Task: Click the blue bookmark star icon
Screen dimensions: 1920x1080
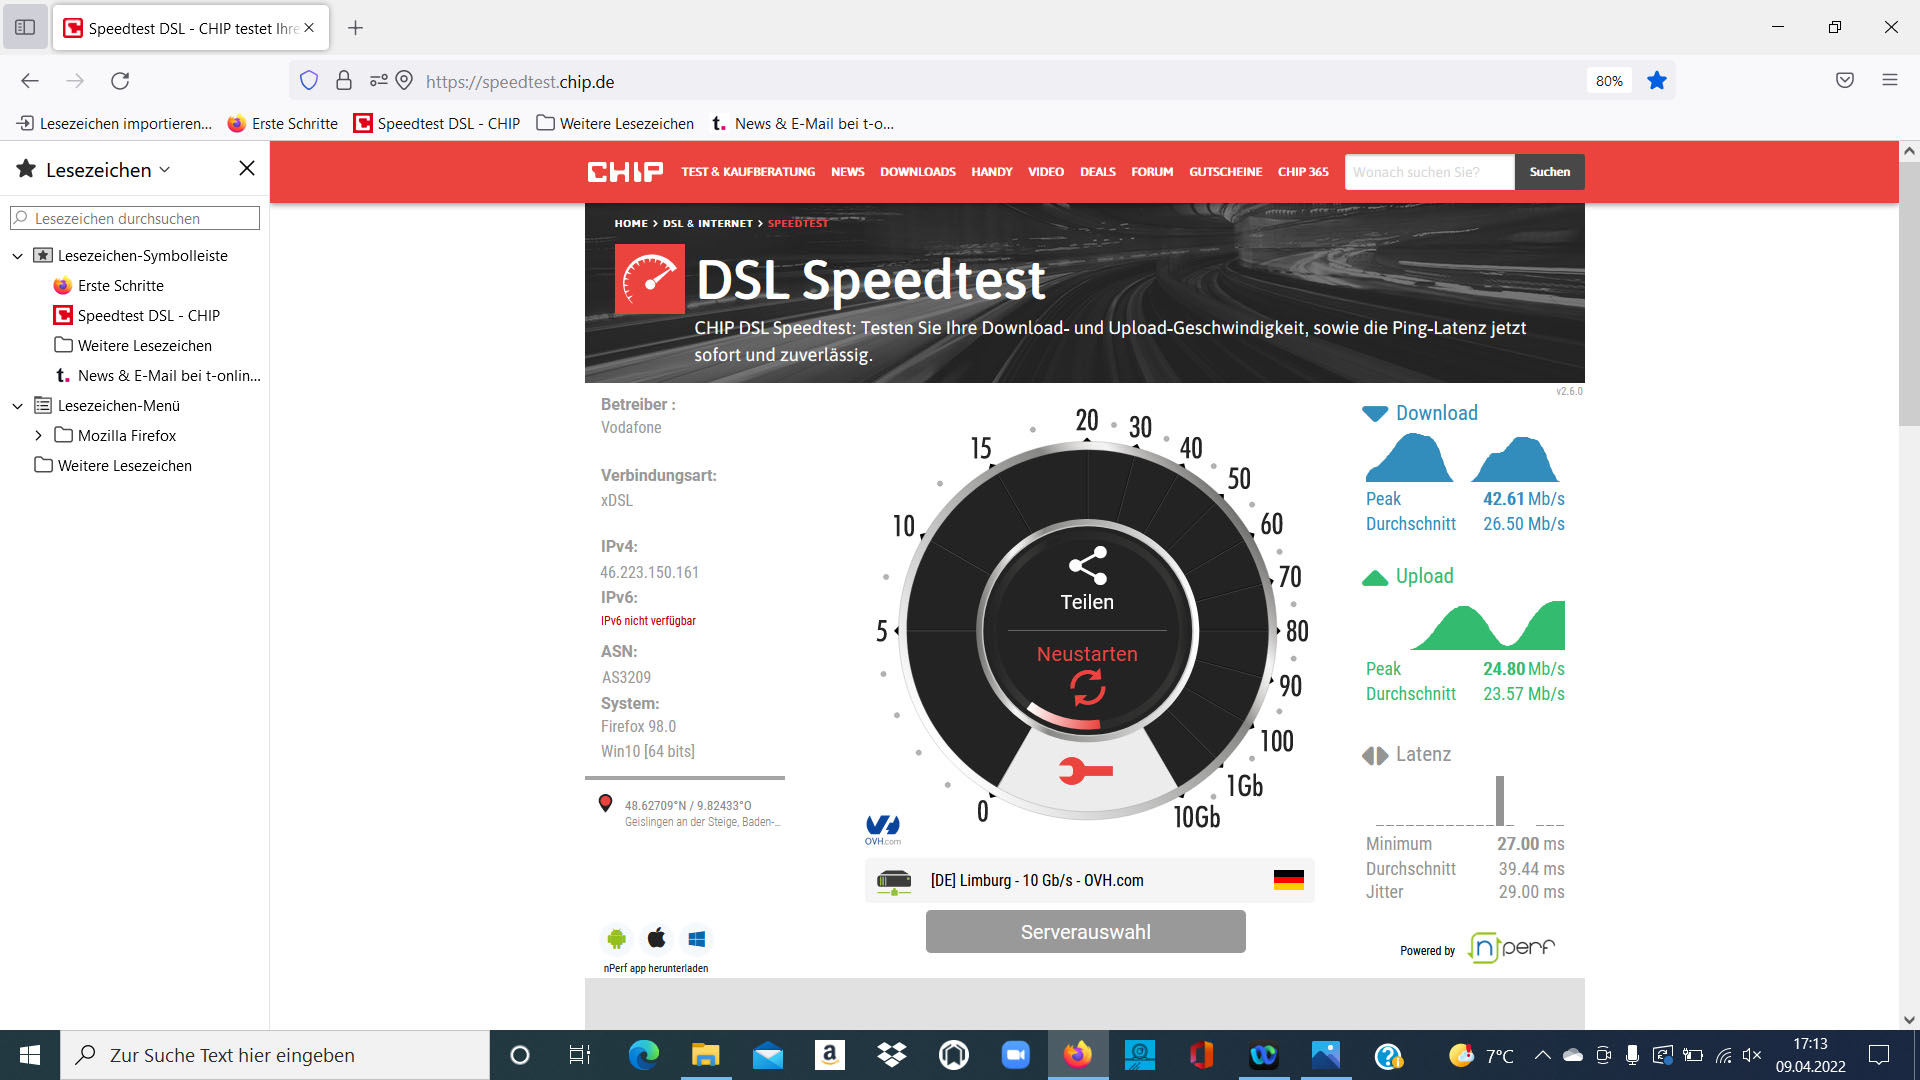Action: point(1657,81)
